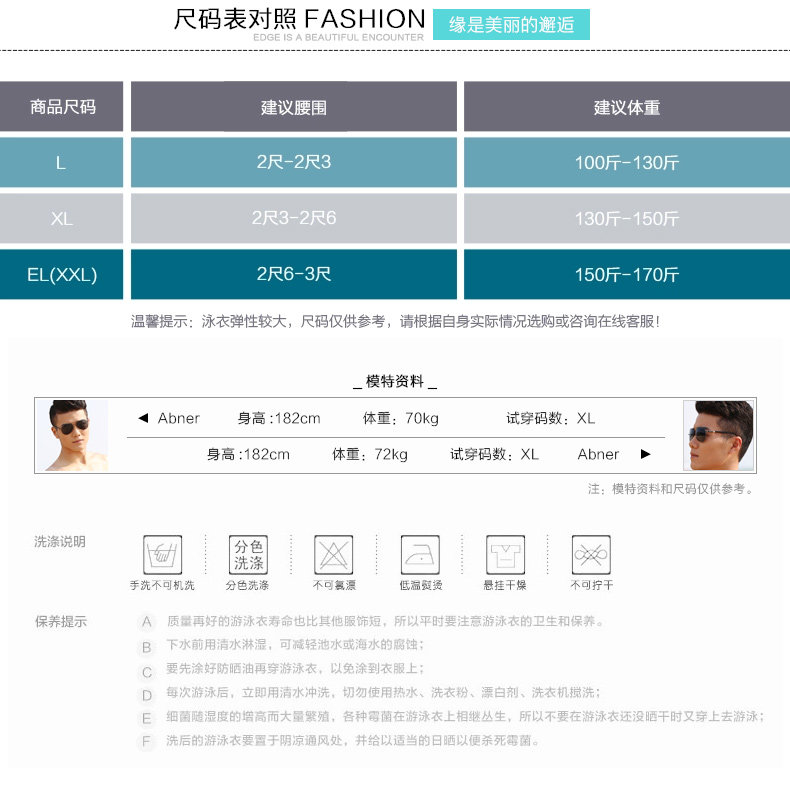The width and height of the screenshot is (790, 792).
Task: Click the 建议腰围 column header
Action: [294, 107]
